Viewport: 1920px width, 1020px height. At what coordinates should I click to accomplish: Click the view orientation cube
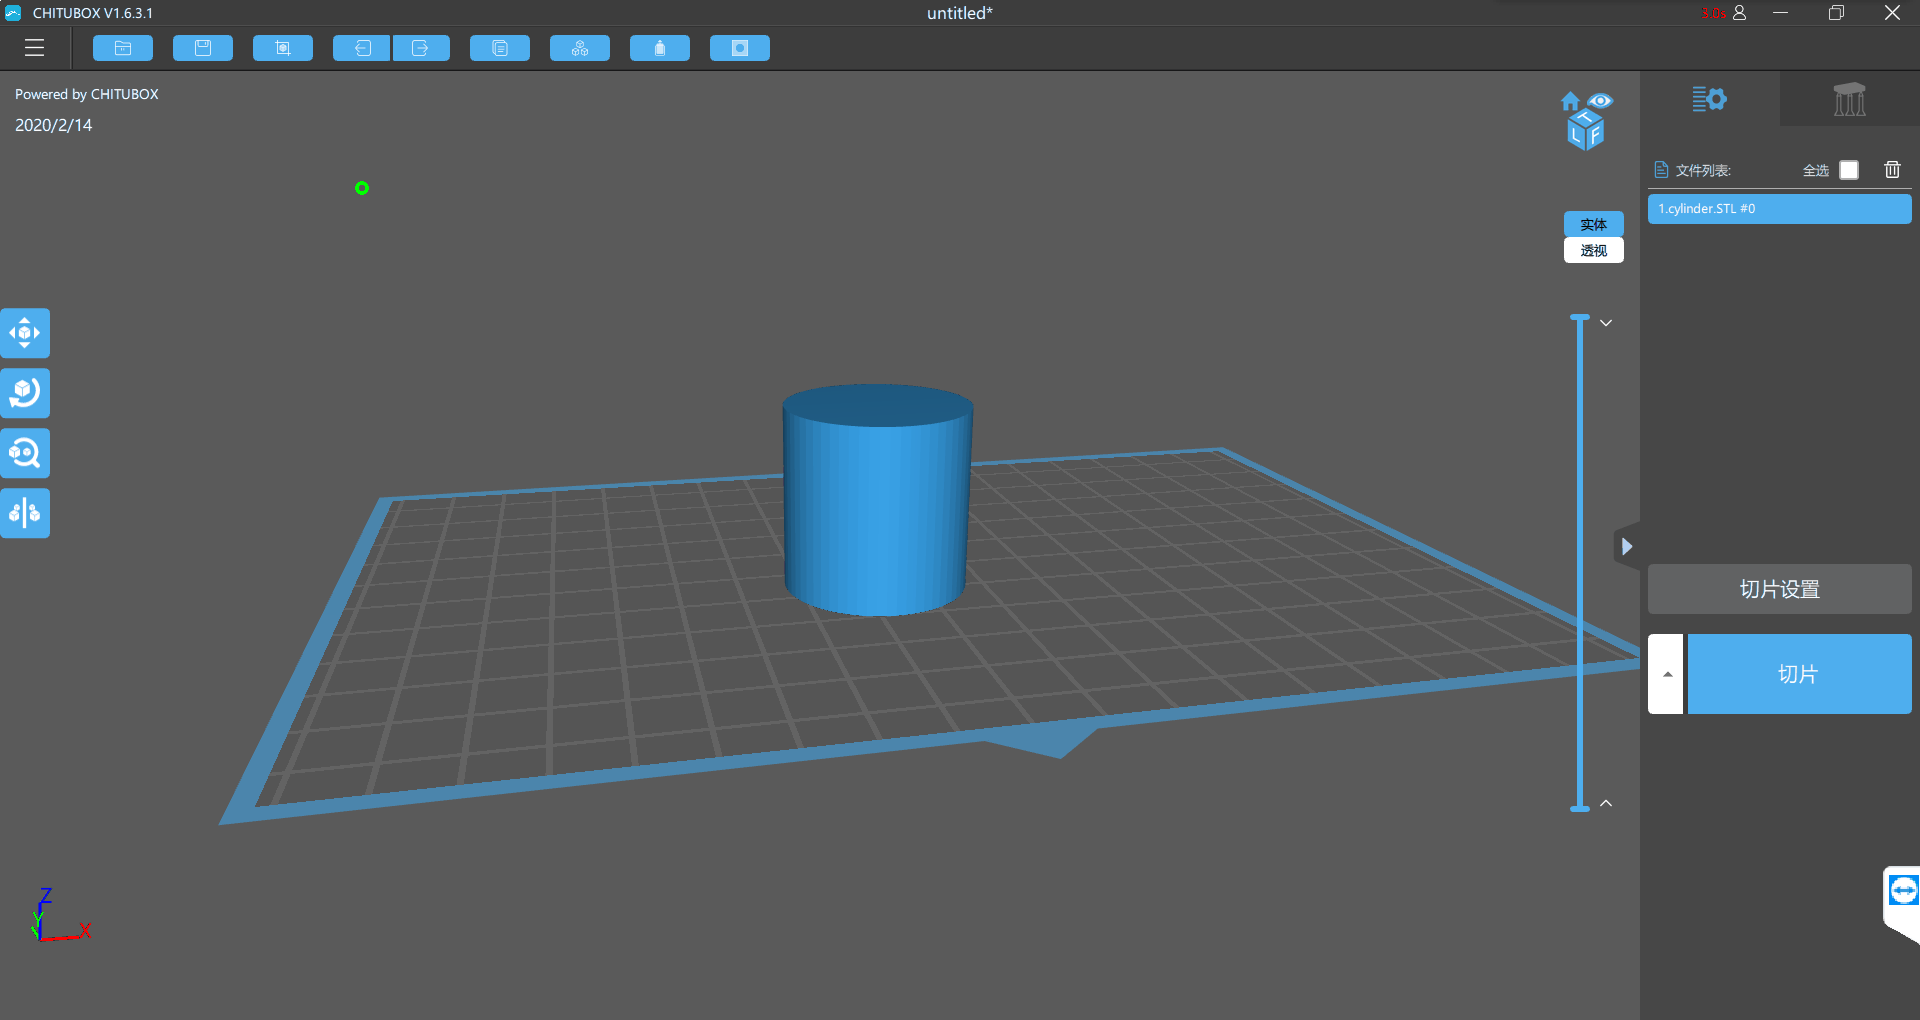1586,131
